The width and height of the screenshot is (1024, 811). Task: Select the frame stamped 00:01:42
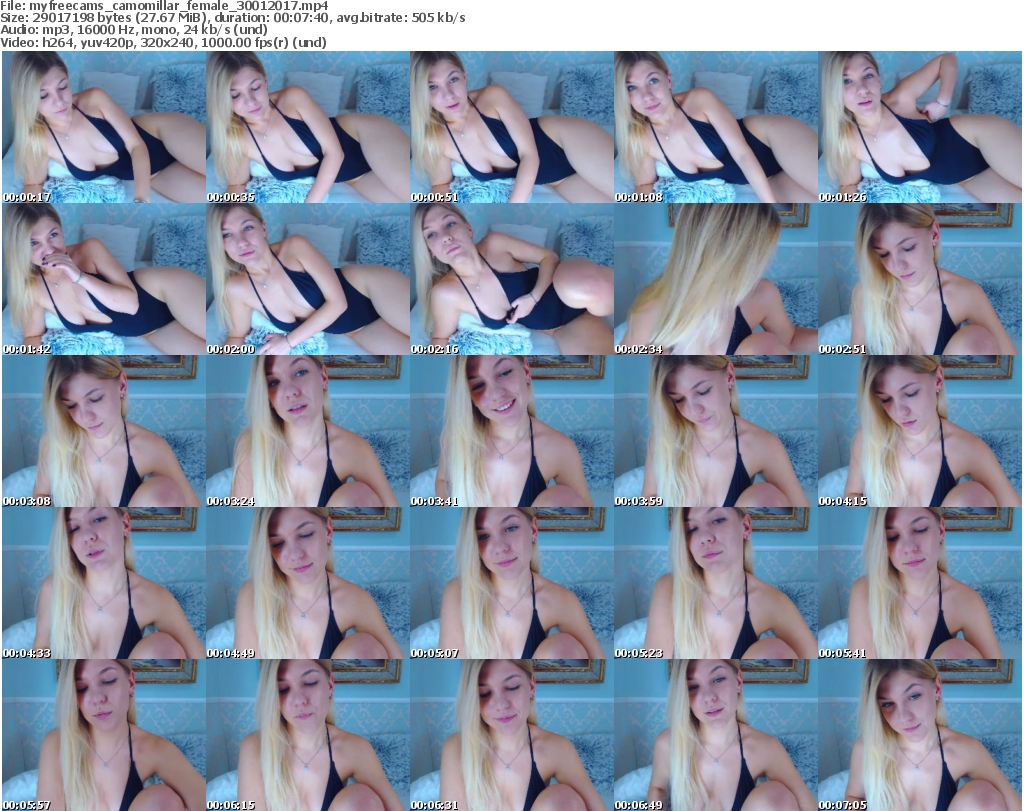(104, 279)
